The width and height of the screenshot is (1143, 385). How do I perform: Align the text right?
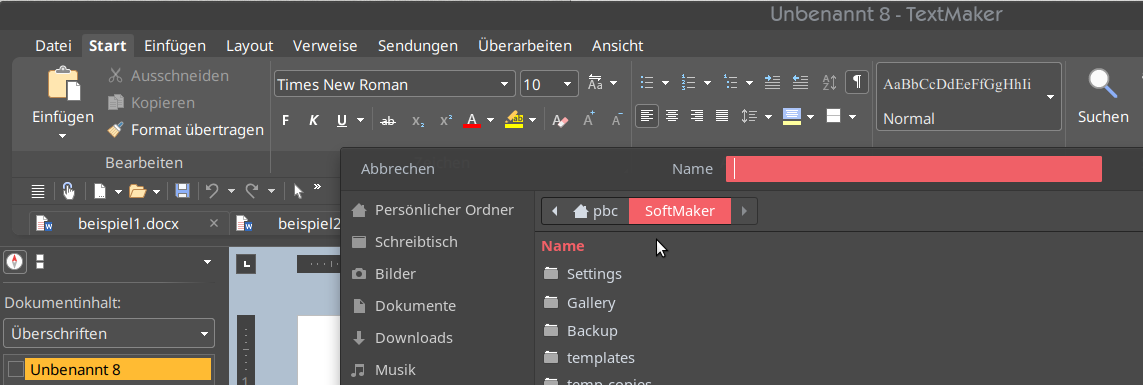pos(697,115)
